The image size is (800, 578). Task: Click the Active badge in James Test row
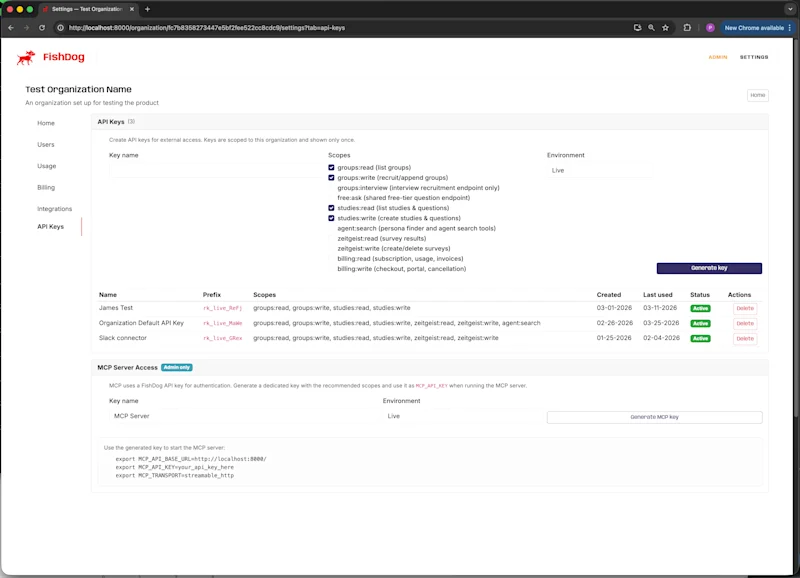tap(700, 308)
